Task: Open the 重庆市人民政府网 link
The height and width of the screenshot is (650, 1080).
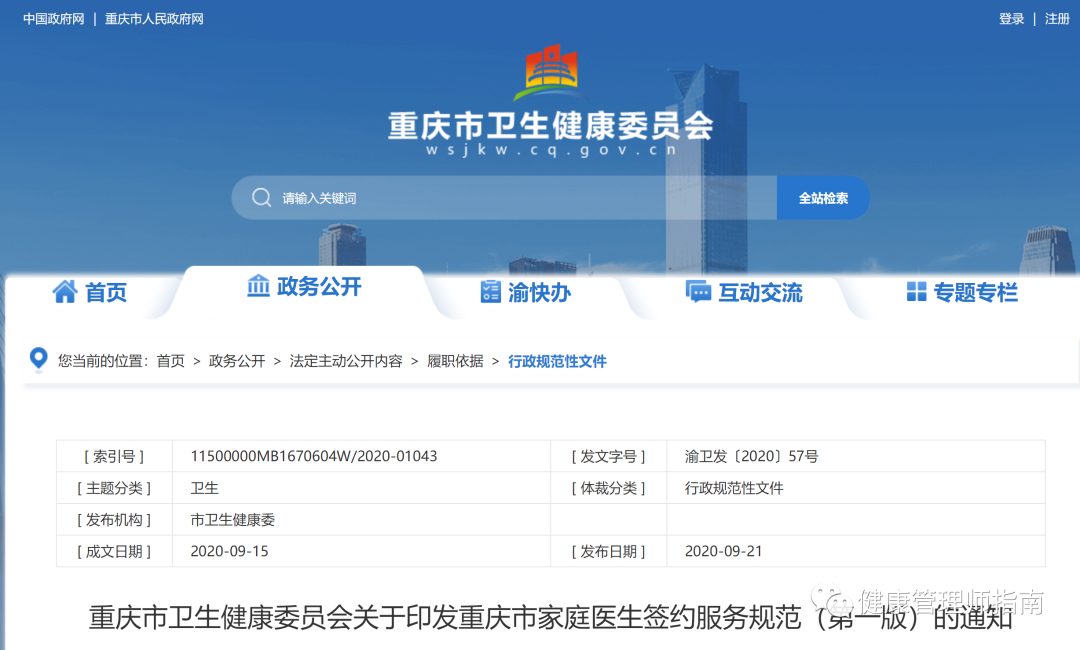Action: tap(154, 19)
